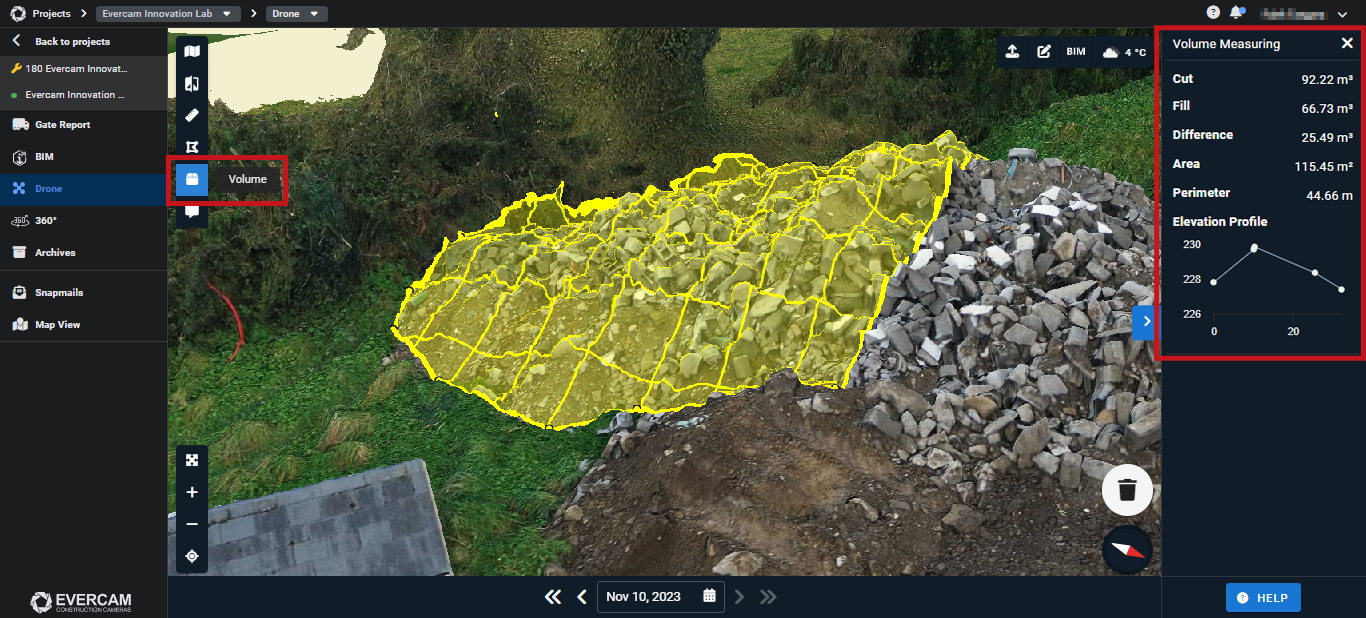Click the Volume Measuring panel title
This screenshot has width=1366, height=618.
pyautogui.click(x=1226, y=44)
